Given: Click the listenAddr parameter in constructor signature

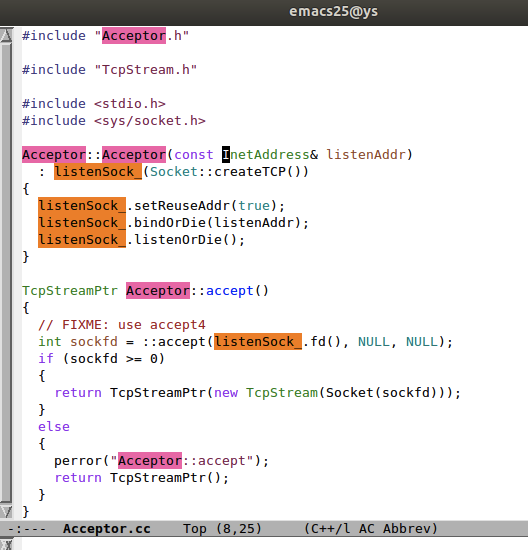Looking at the screenshot, I should tap(366, 154).
